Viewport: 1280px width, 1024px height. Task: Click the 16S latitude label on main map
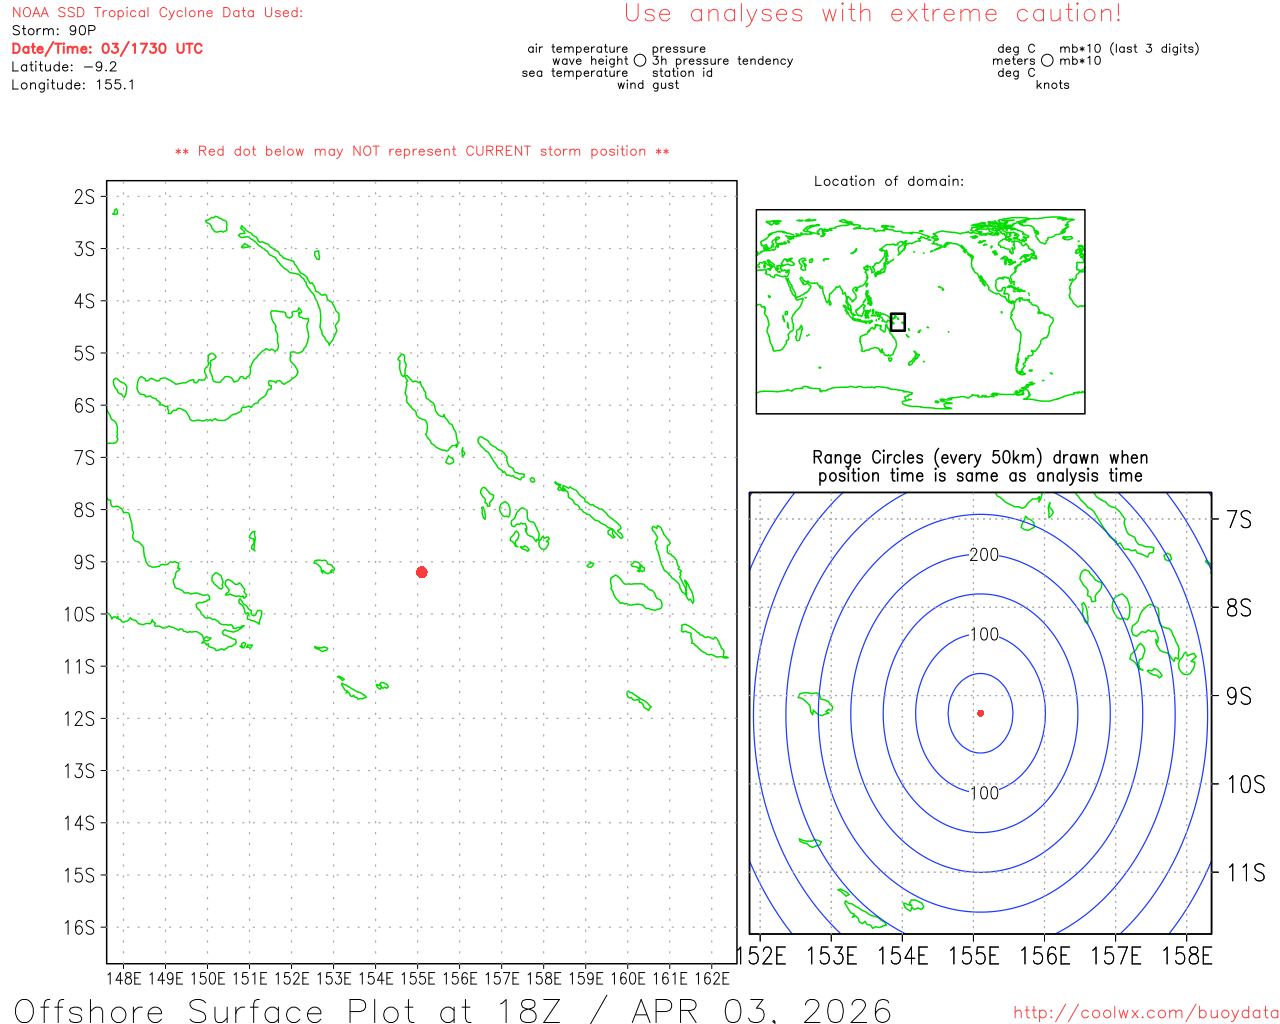[x=84, y=927]
